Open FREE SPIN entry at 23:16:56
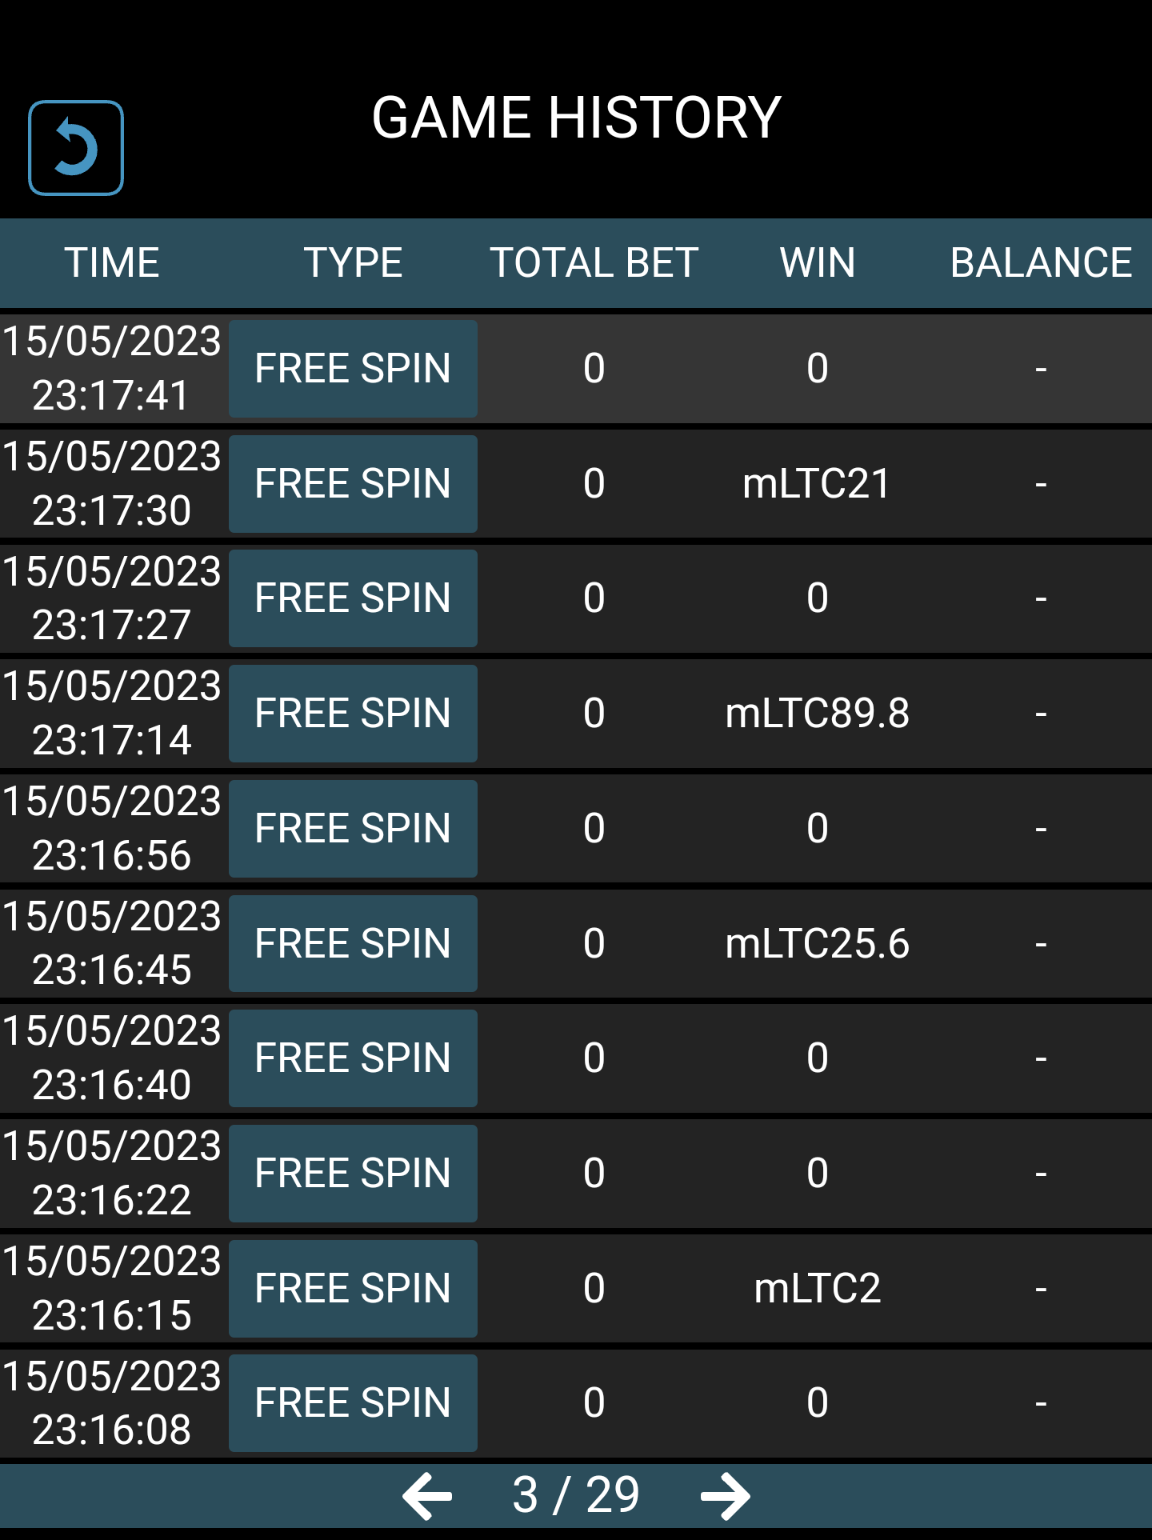The width and height of the screenshot is (1152, 1540). point(353,828)
